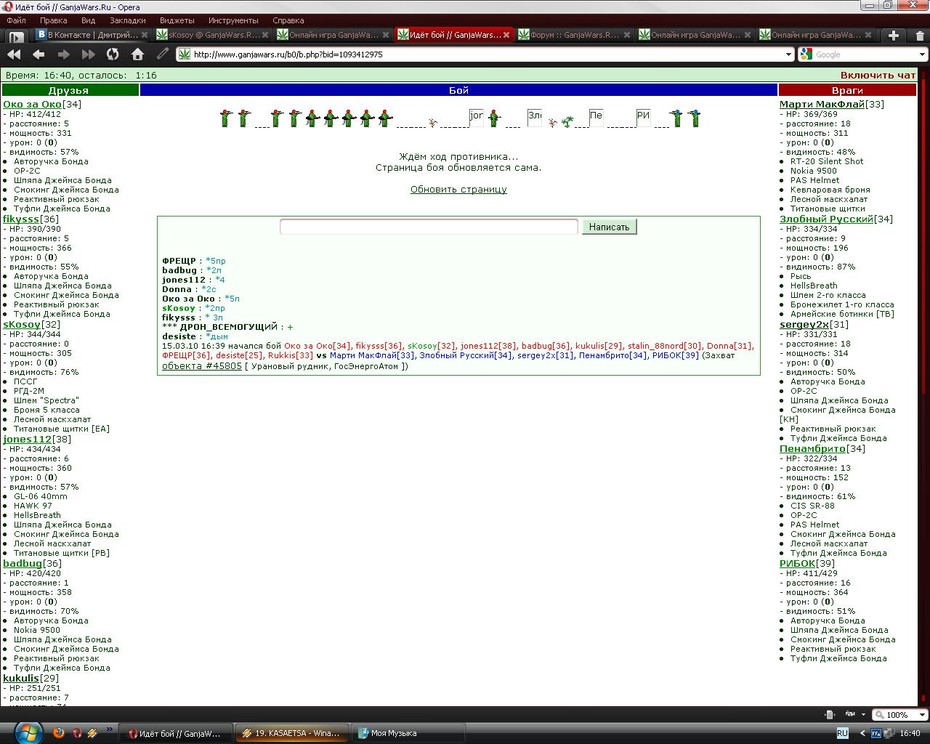
Task: Open the Firefox icon in the taskbar
Action: point(58,733)
